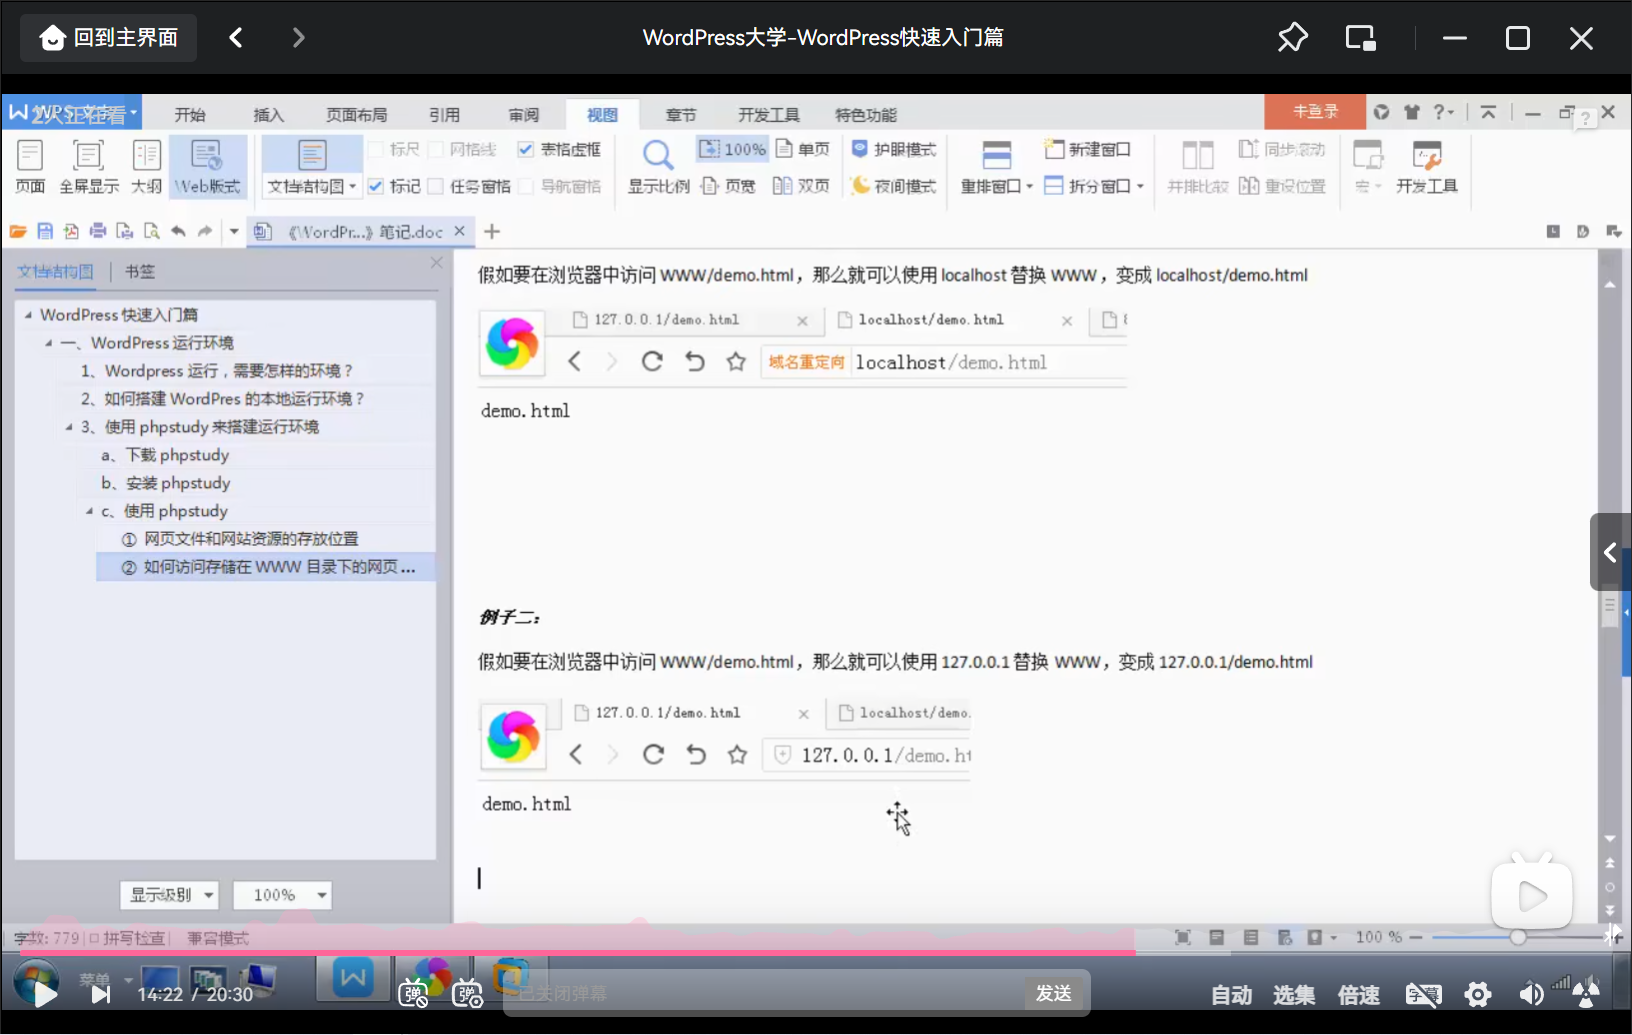Click the ribbon 开发工具 icon button

pyautogui.click(x=1427, y=167)
